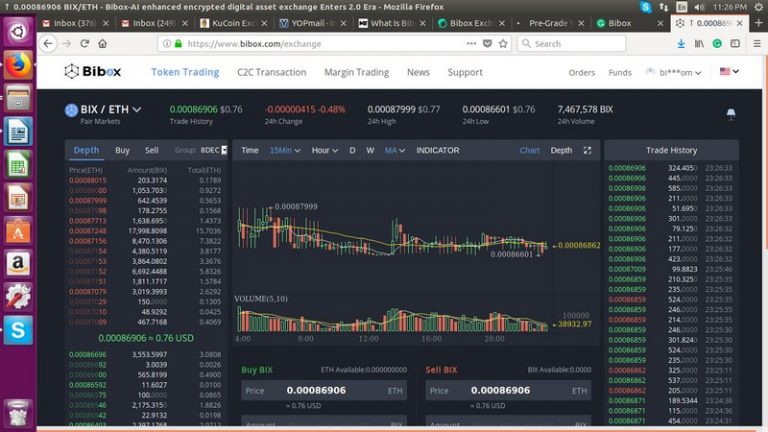Open the language flag dropdown
The height and width of the screenshot is (432, 768).
pyautogui.click(x=729, y=72)
